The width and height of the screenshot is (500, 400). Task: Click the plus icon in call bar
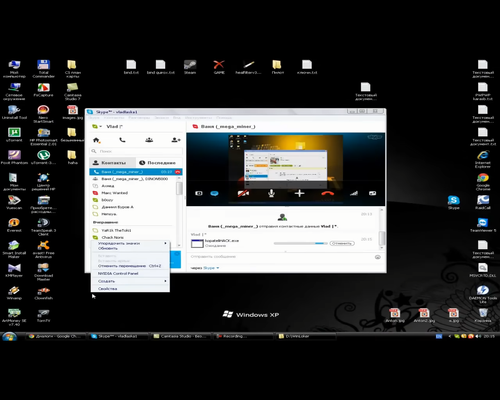point(299,193)
